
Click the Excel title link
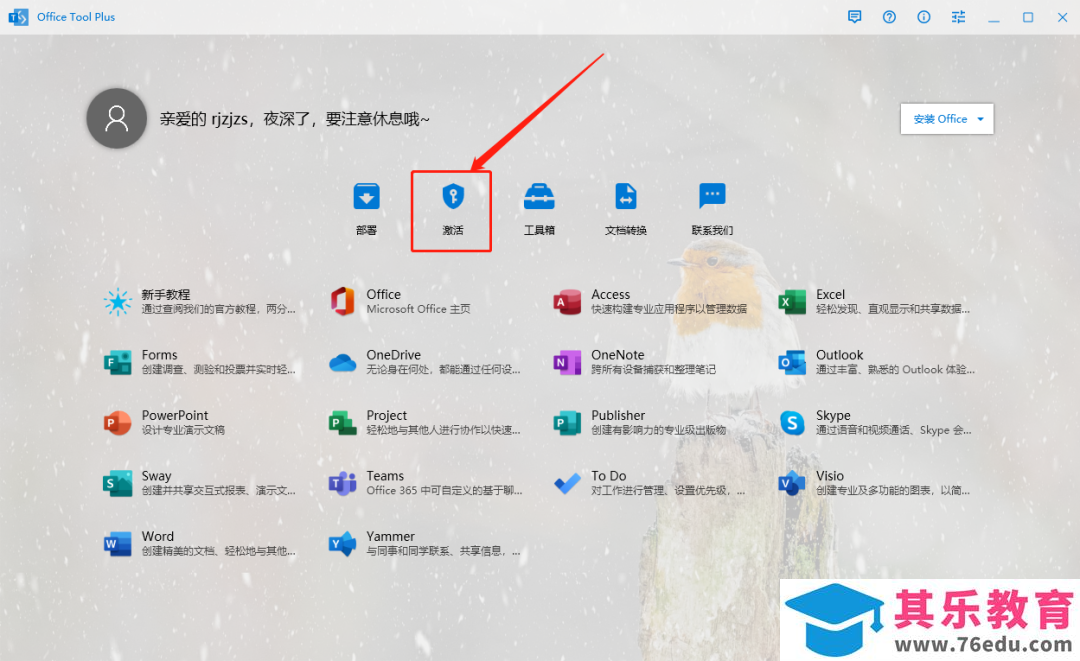click(831, 294)
